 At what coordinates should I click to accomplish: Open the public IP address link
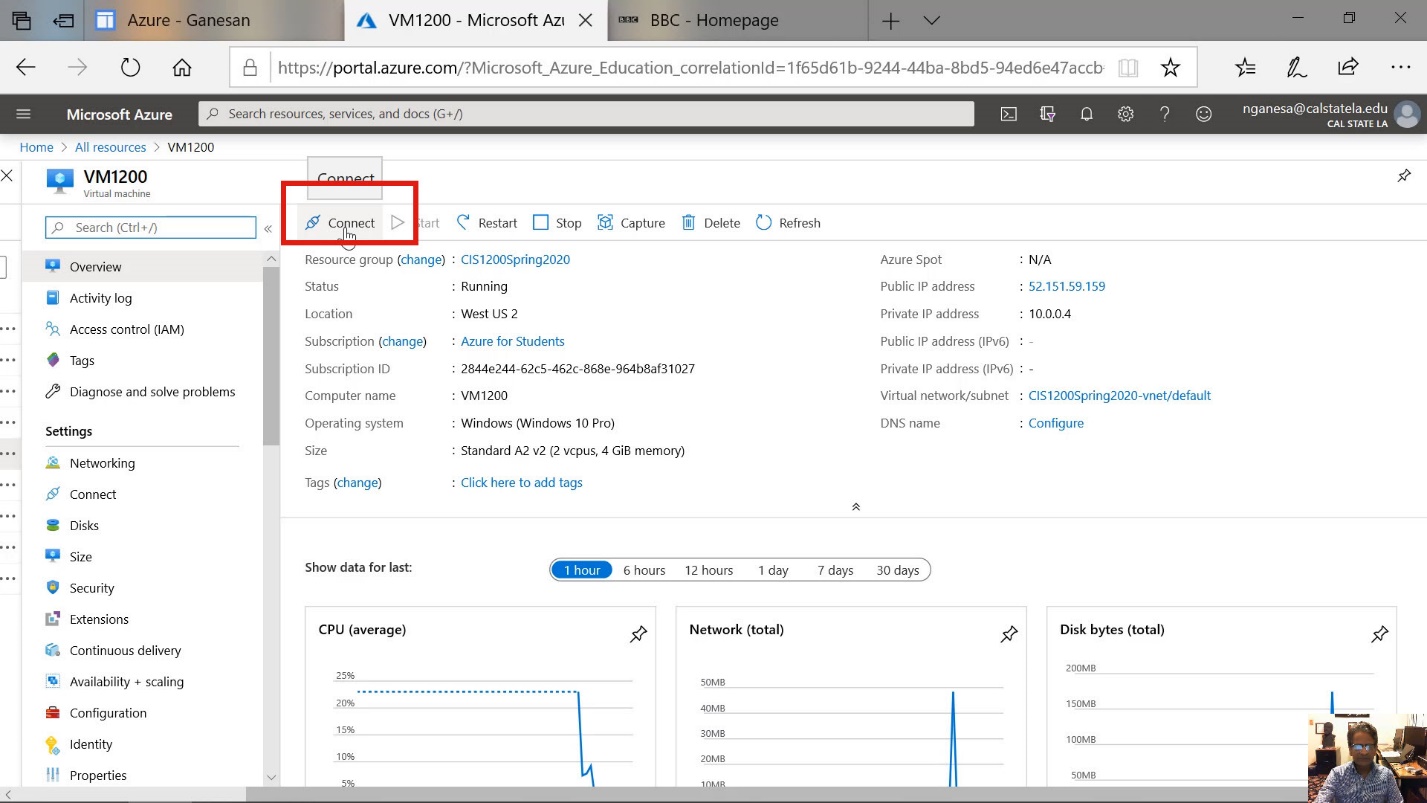tap(1066, 286)
